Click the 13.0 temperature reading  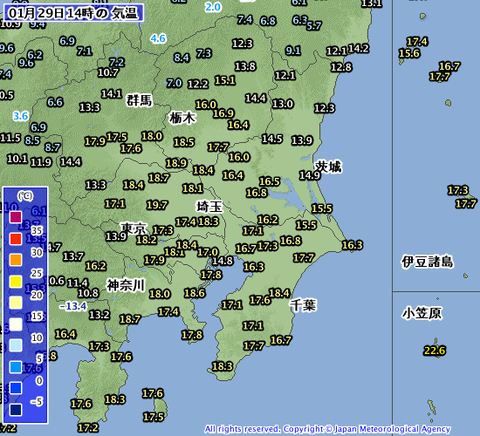pyautogui.click(x=283, y=104)
